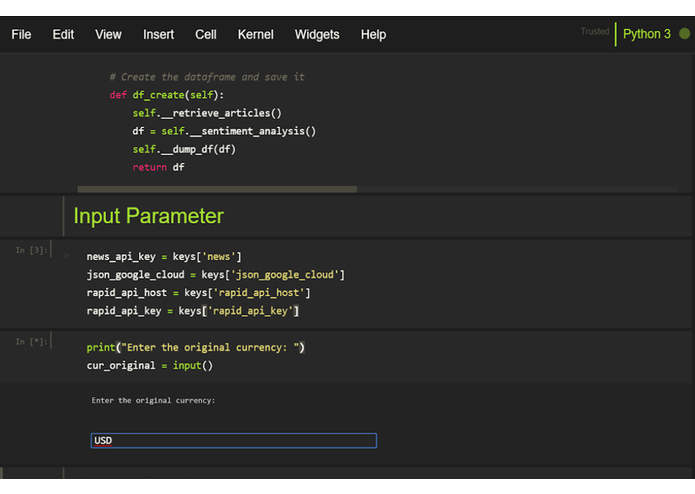Open the File menu
695x494 pixels.
point(21,35)
